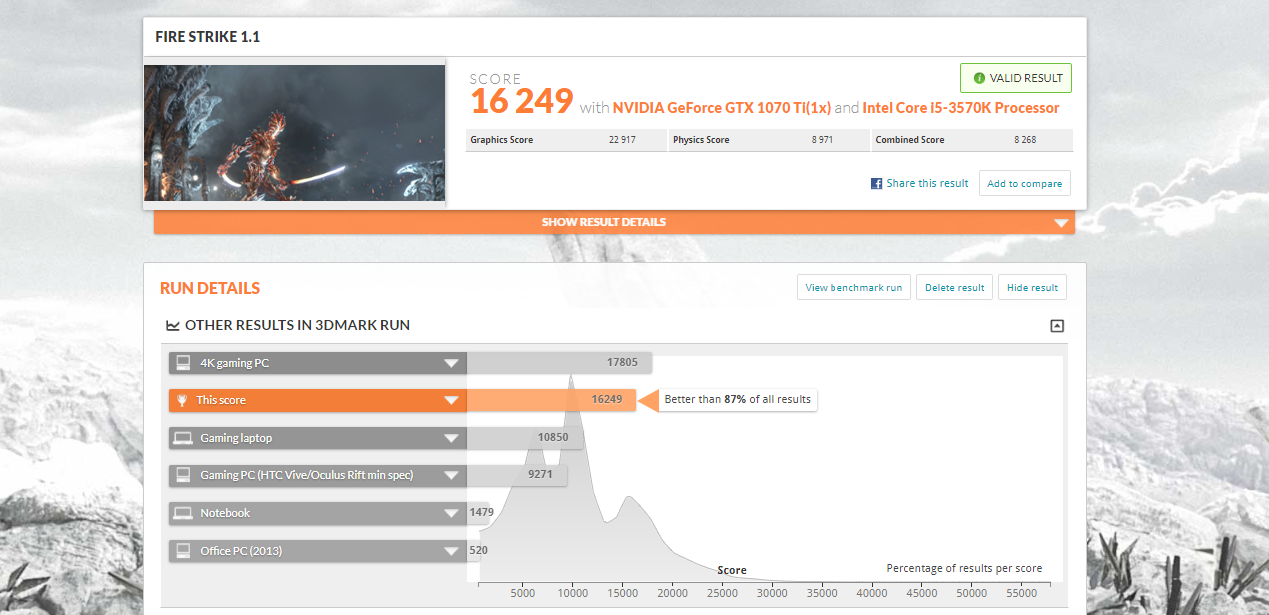Image resolution: width=1269 pixels, height=615 pixels.
Task: Open the NVIDIA GeForce GTX 1070 Ti link
Action: tap(721, 108)
